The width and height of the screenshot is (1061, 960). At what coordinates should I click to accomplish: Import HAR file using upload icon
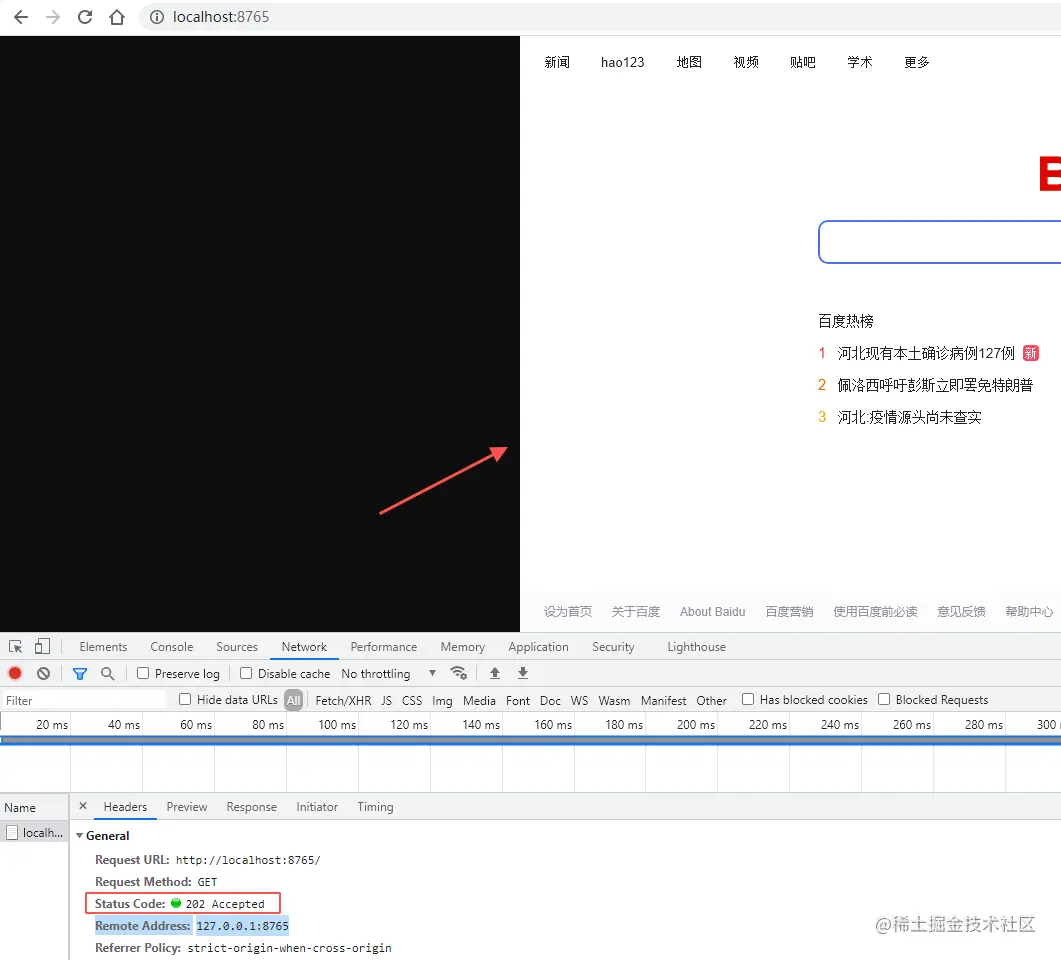[x=495, y=673]
